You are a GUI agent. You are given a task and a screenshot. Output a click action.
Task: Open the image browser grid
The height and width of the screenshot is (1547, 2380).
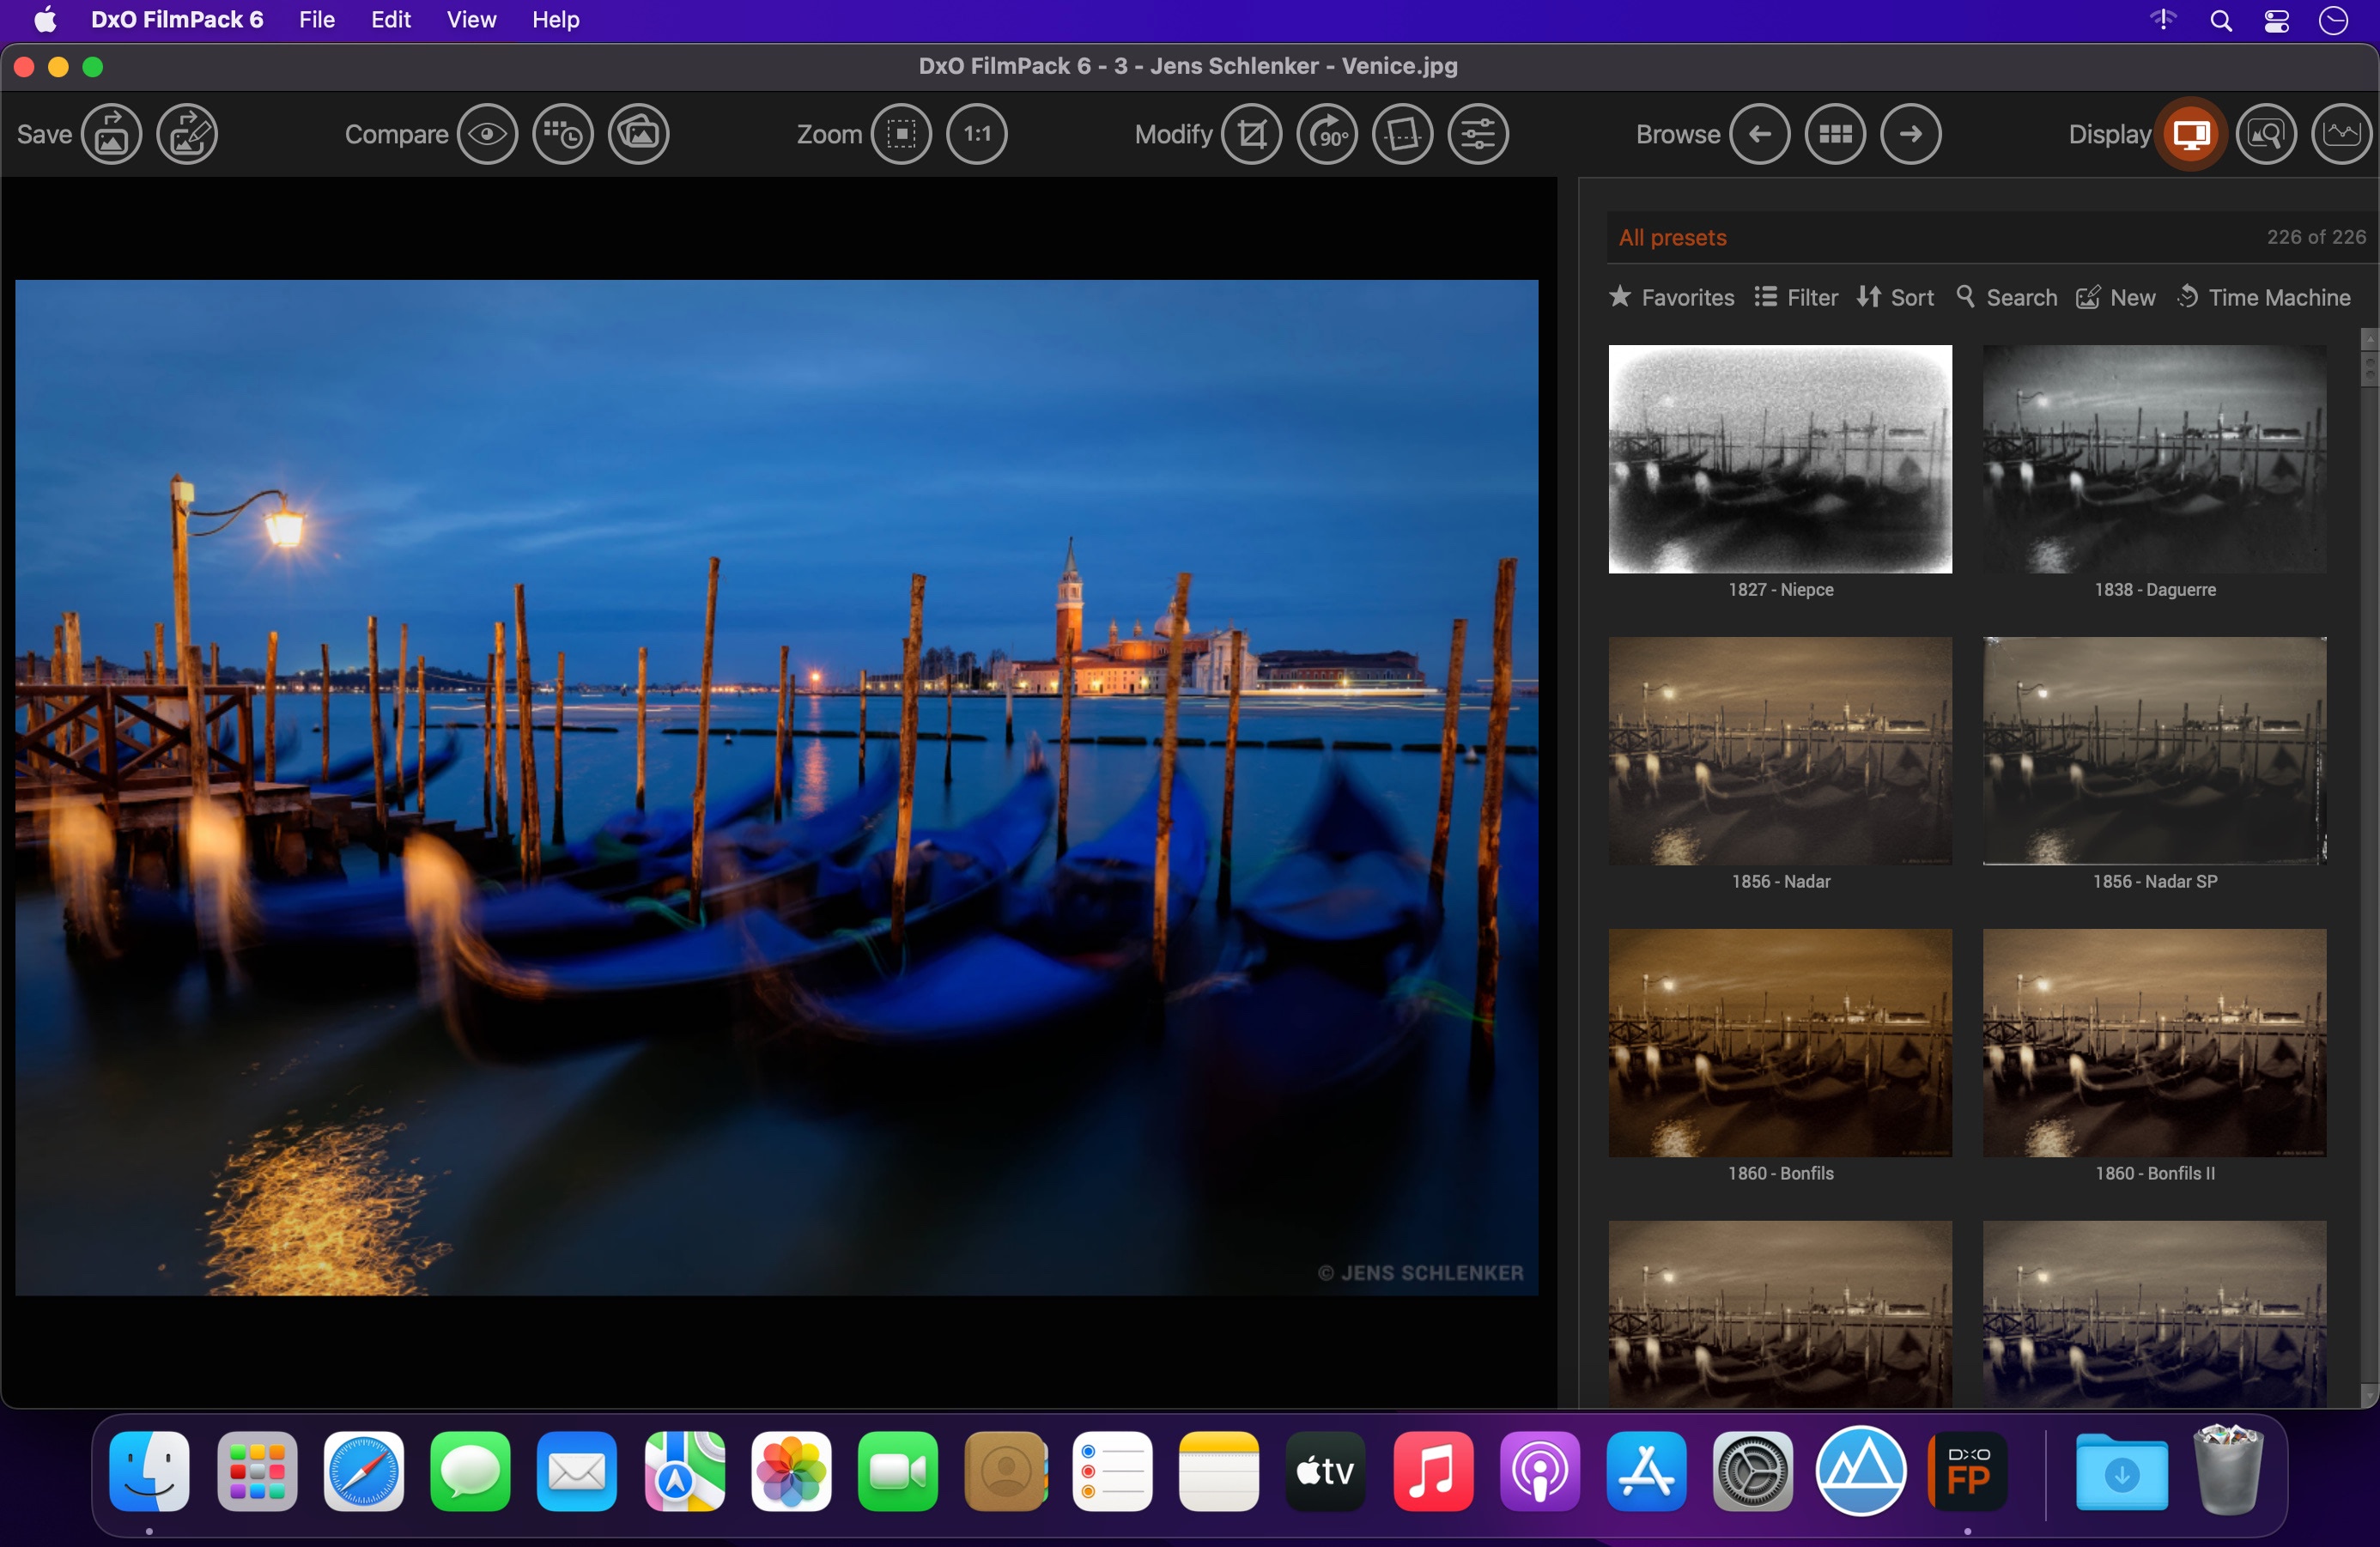point(1835,134)
